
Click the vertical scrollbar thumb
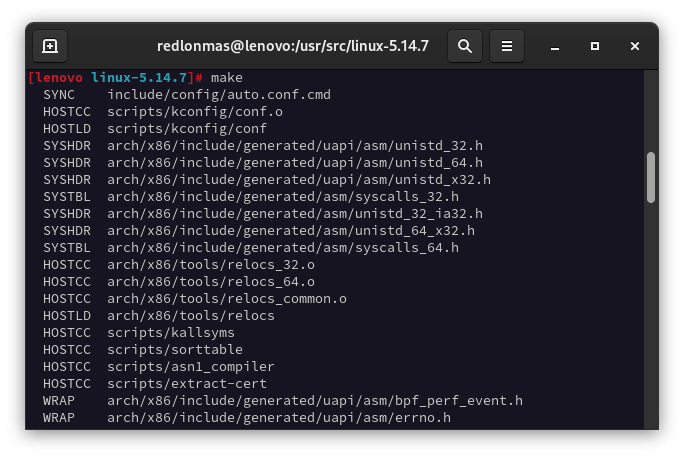(x=651, y=177)
